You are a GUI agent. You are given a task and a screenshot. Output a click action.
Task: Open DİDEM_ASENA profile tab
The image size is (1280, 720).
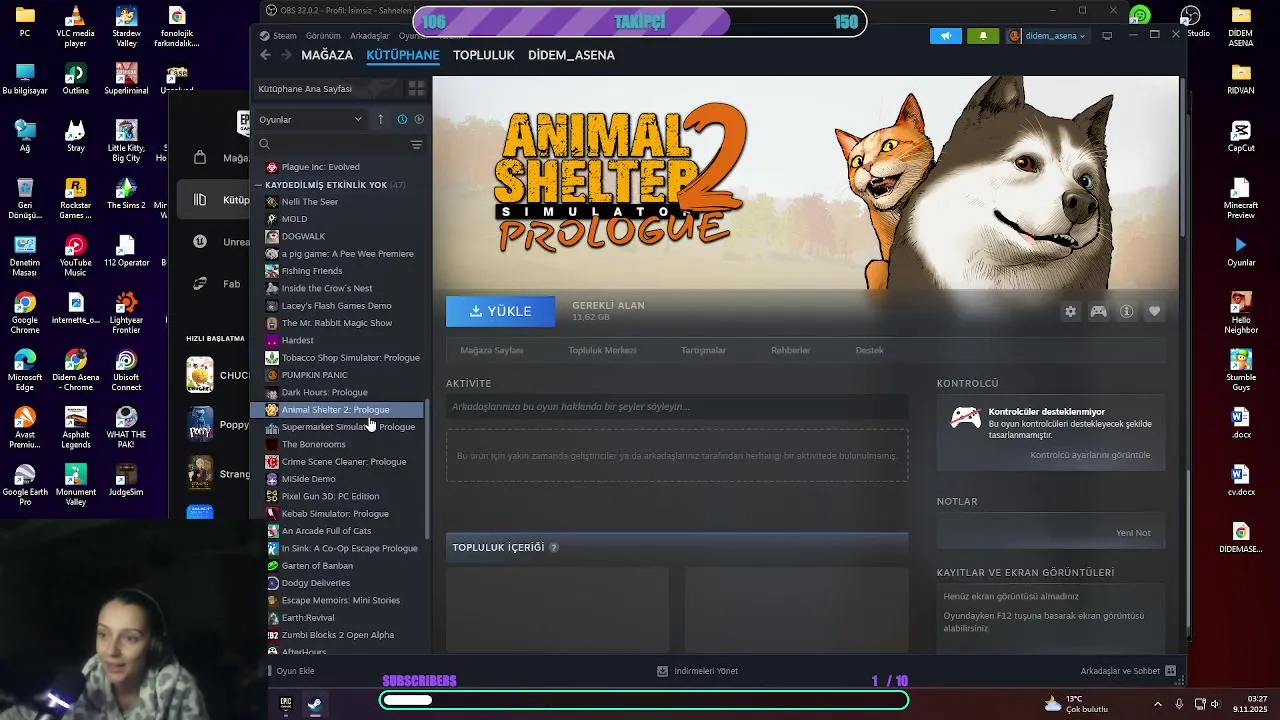pyautogui.click(x=571, y=55)
